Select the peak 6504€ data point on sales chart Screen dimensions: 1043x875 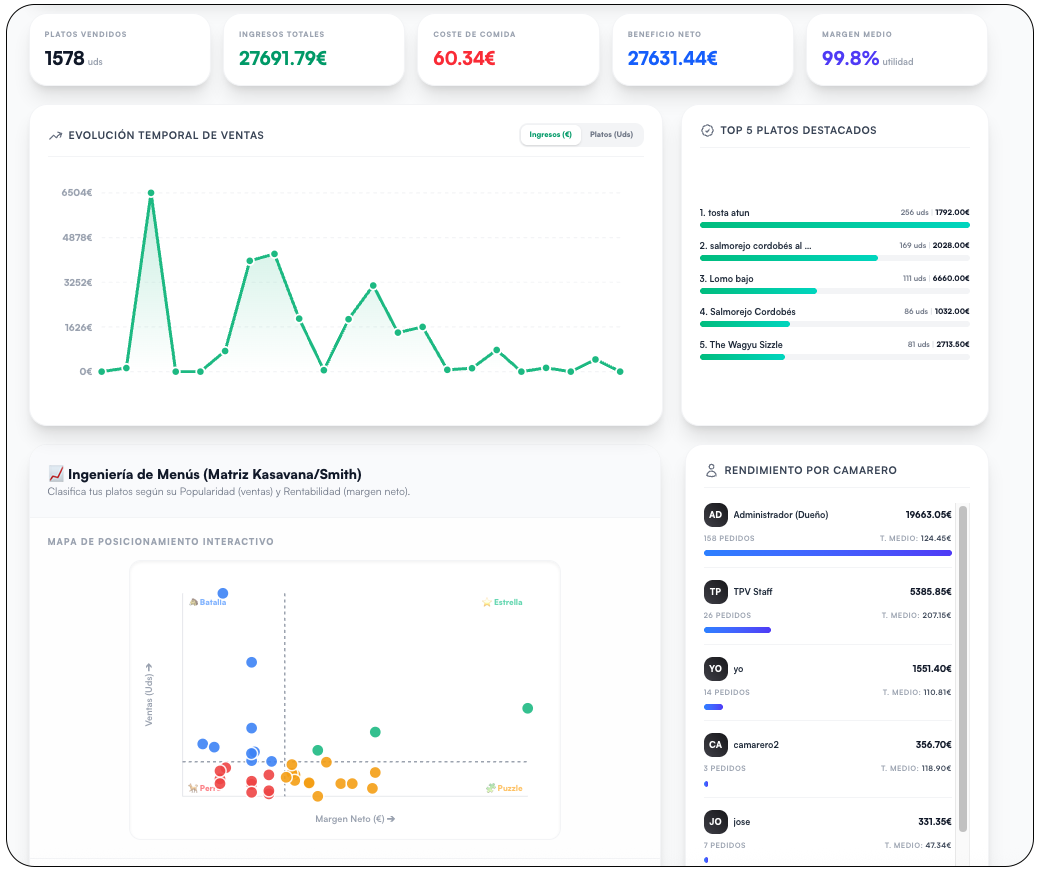coord(151,194)
